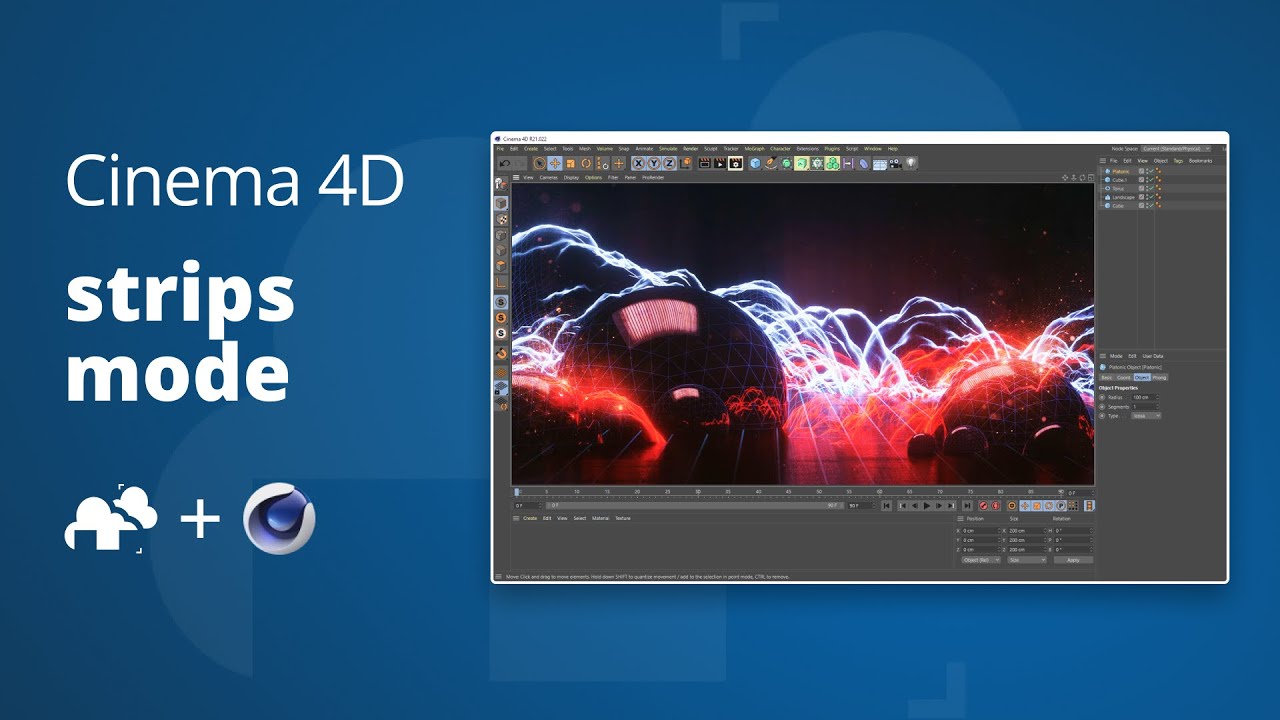Screen dimensions: 1280x720
Task: Click the Render View clapperboard icon
Action: click(704, 163)
